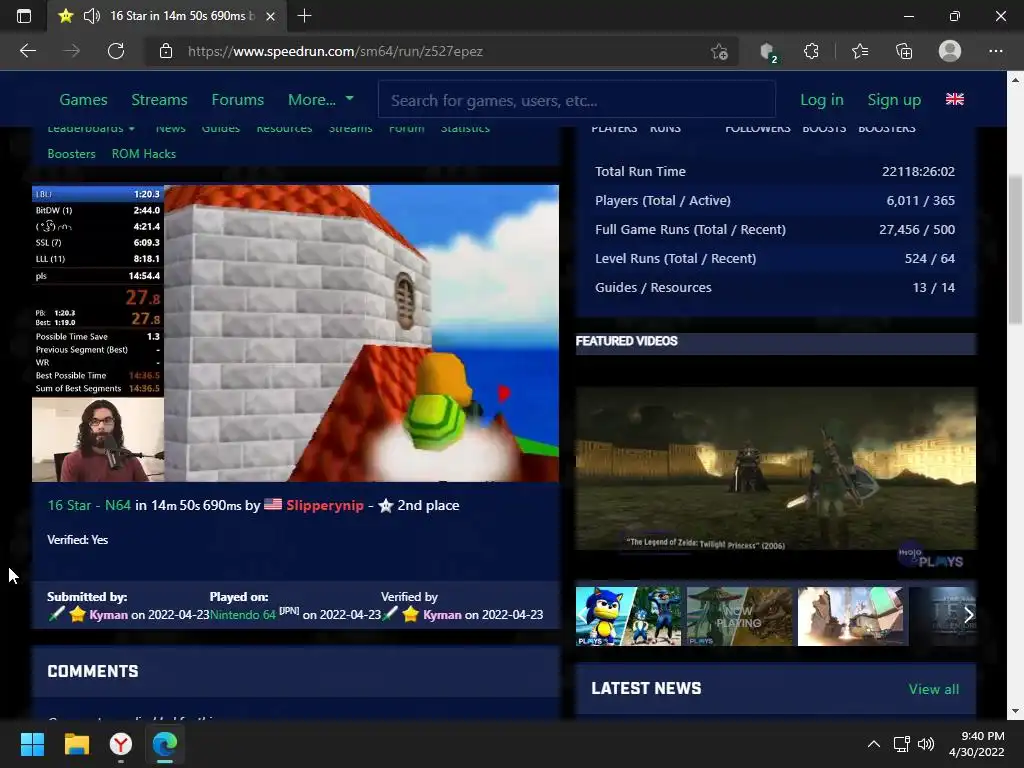Image resolution: width=1024 pixels, height=768 pixels.
Task: Open Collections in Edge
Action: pos(904,51)
